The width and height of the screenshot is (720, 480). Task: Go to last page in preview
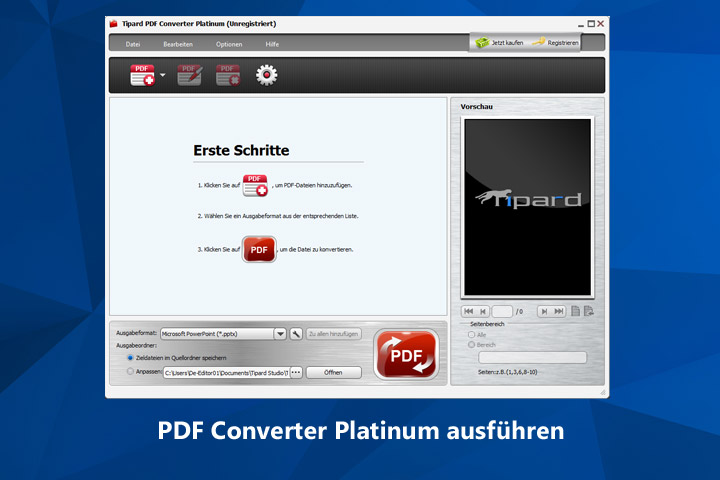pyautogui.click(x=558, y=311)
